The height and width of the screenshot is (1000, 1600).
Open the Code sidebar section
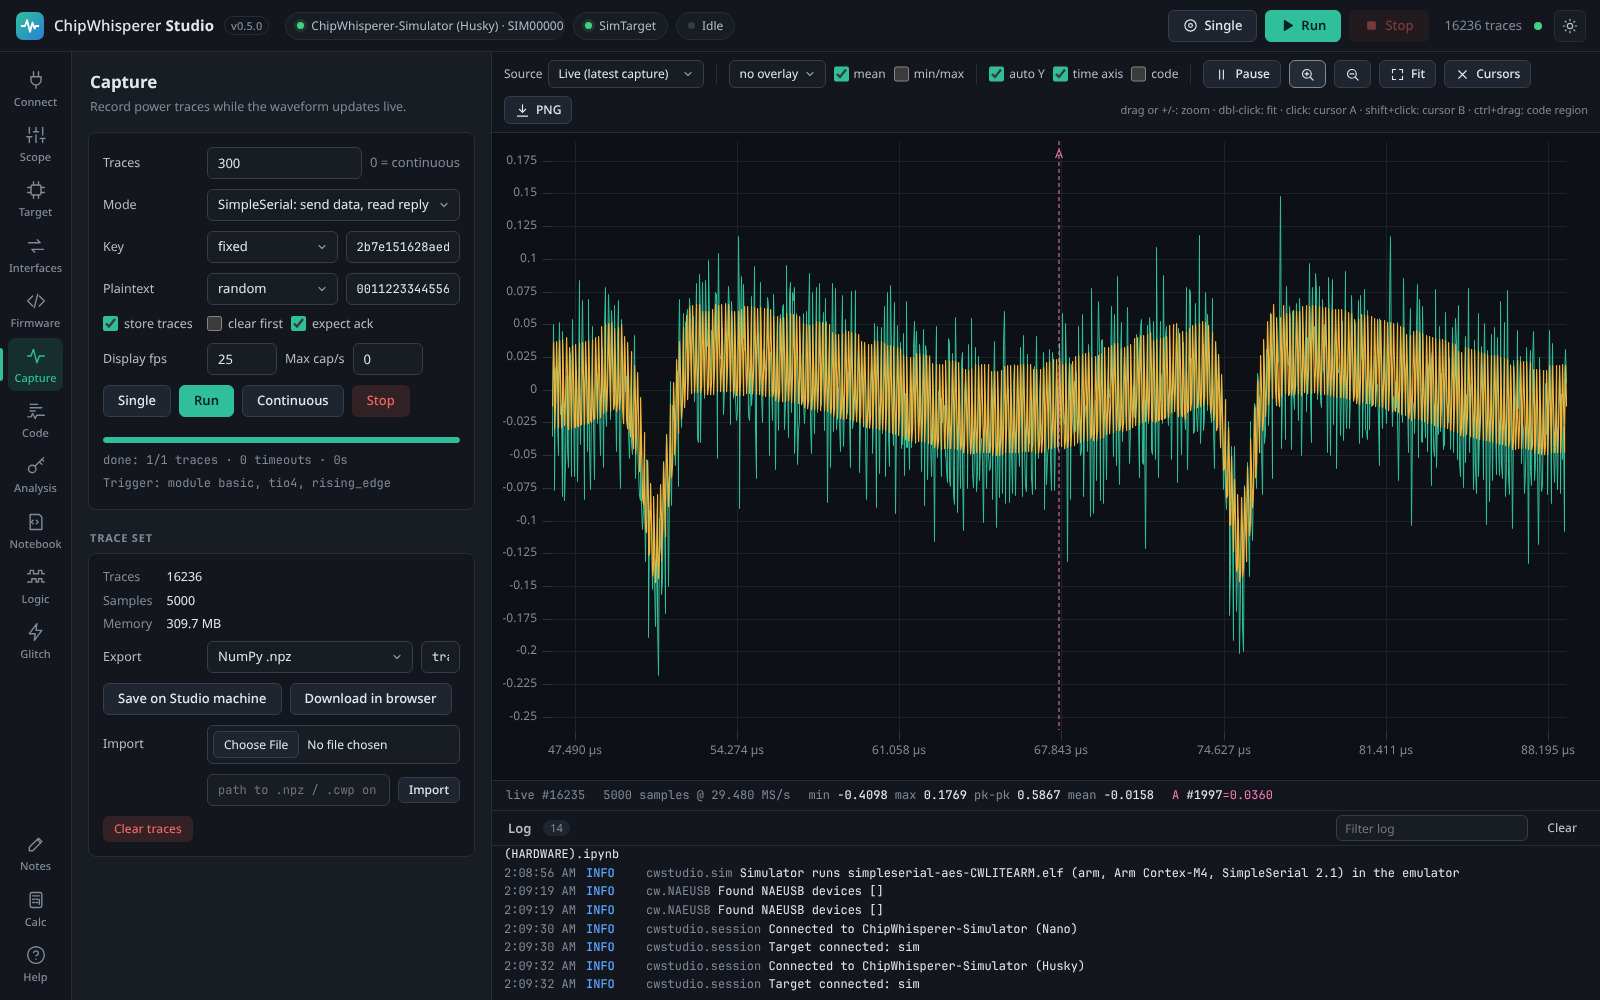click(35, 420)
